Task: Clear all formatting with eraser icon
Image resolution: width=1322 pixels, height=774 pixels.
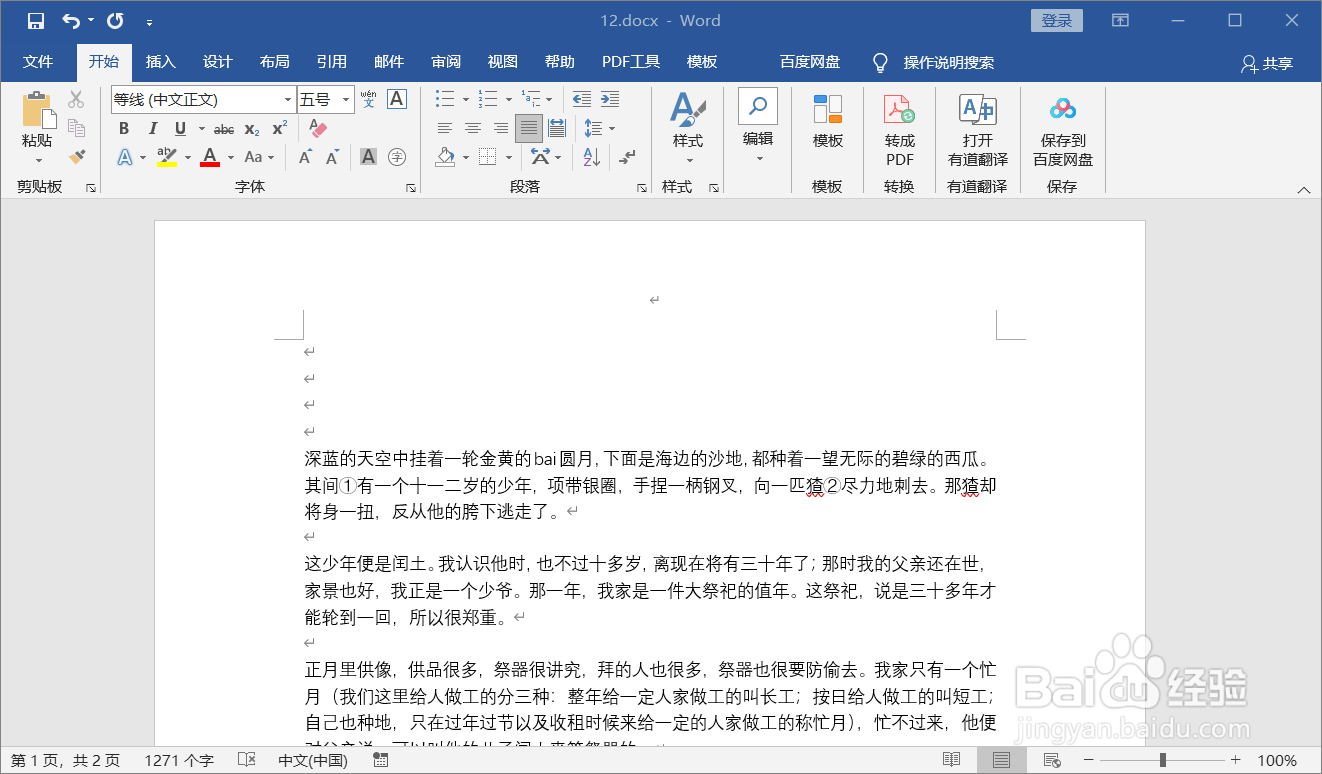Action: point(319,128)
